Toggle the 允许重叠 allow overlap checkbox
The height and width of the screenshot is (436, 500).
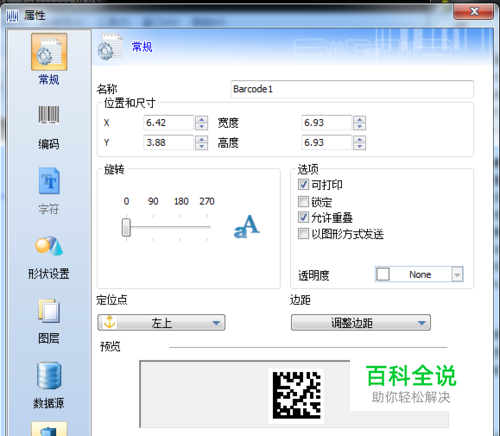click(303, 217)
